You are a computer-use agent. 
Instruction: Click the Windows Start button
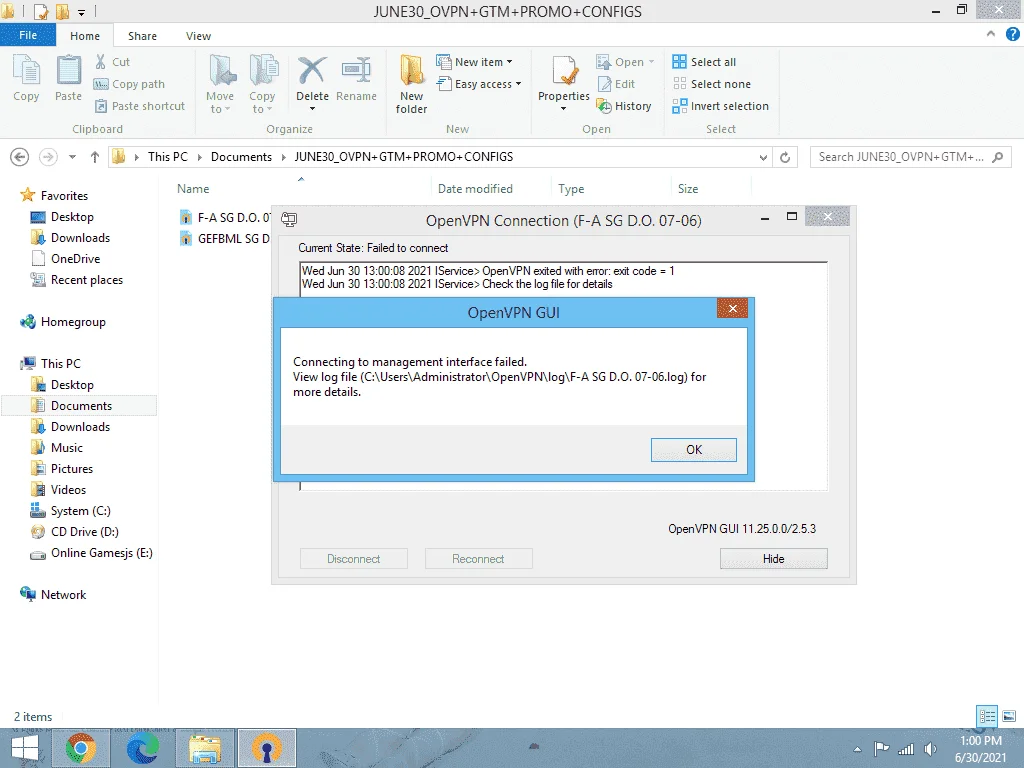pos(25,748)
